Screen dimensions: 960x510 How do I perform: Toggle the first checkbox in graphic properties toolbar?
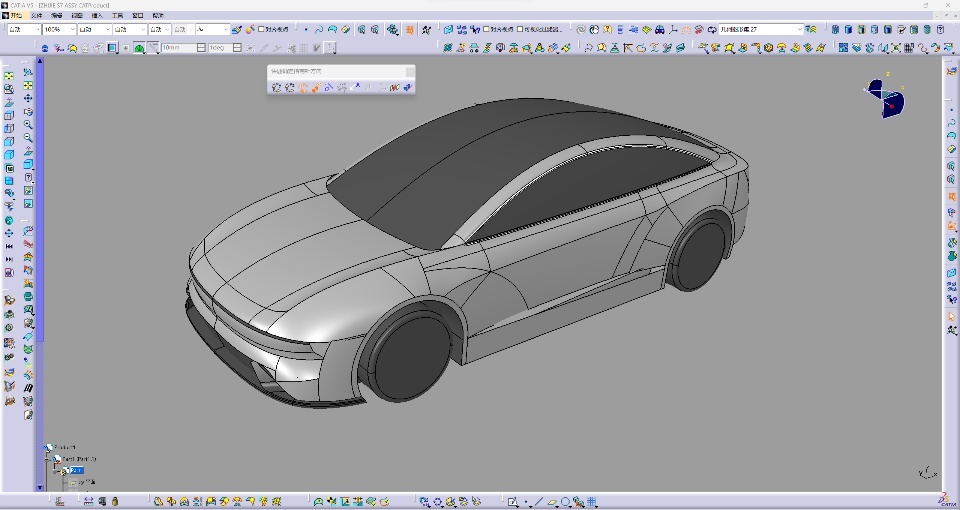pyautogui.click(x=262, y=30)
